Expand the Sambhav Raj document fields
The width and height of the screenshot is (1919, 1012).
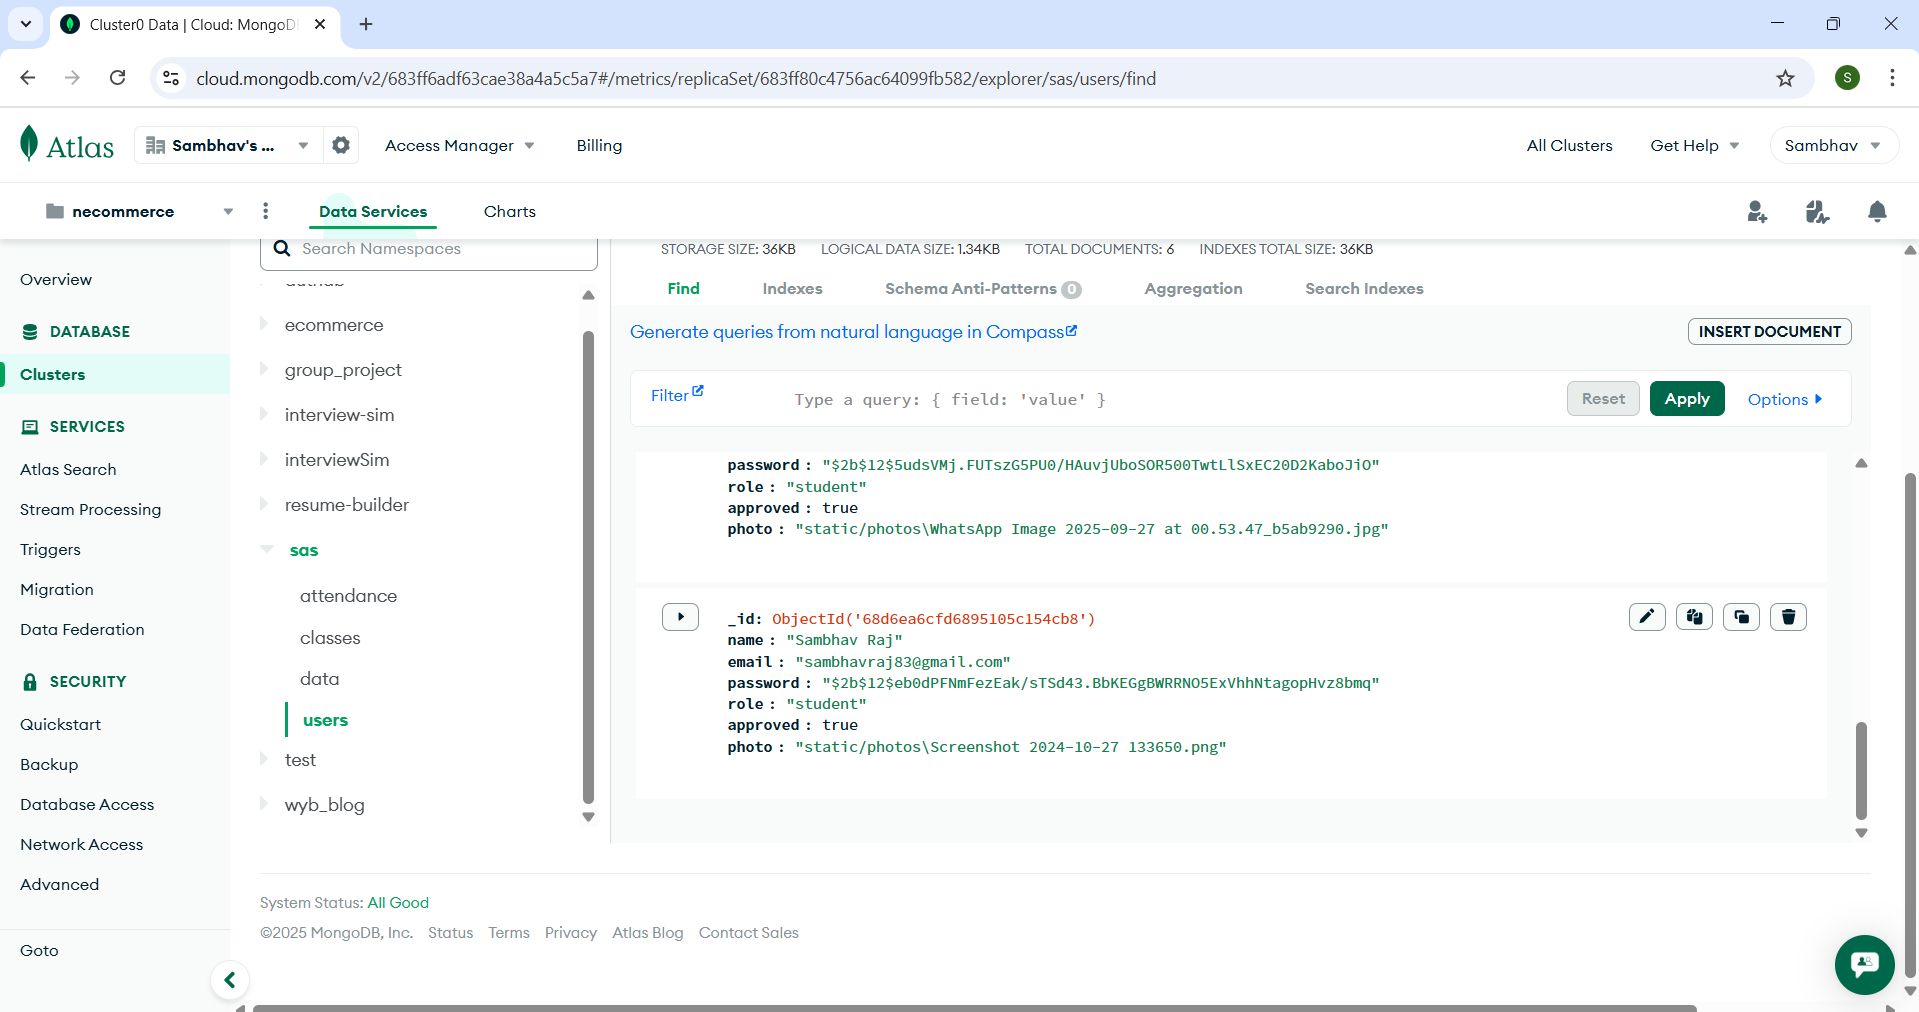[x=680, y=617]
